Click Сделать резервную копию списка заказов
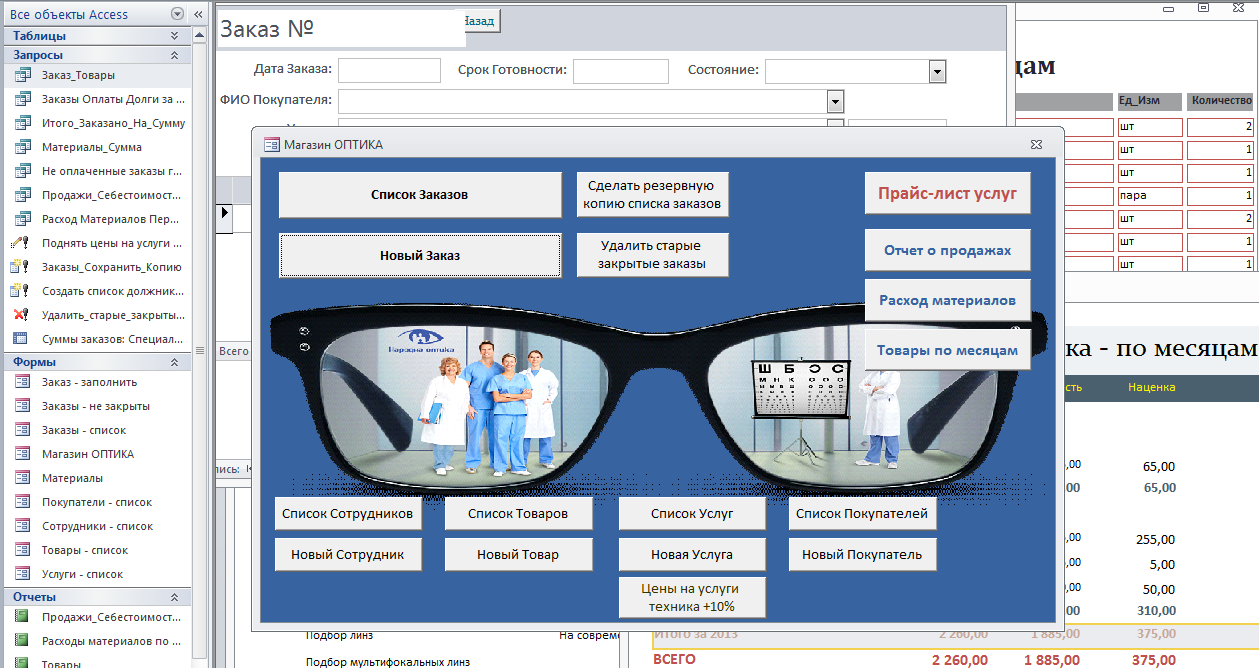This screenshot has width=1259, height=668. (653, 195)
